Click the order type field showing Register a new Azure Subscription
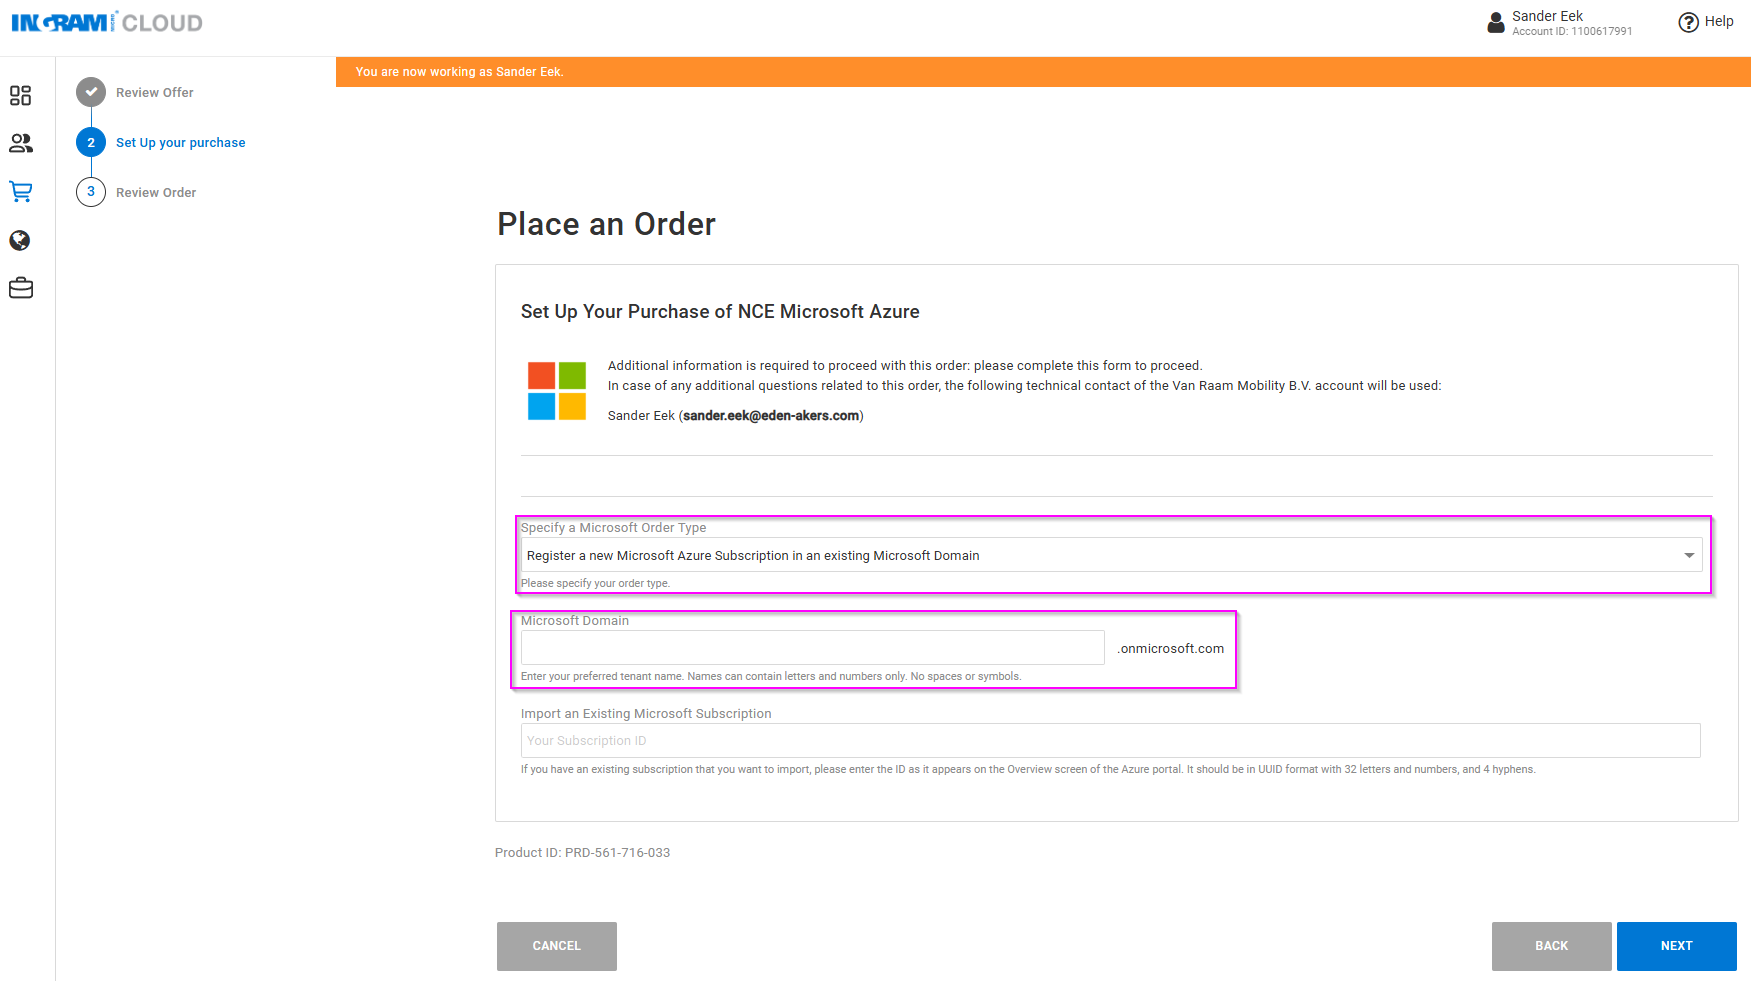 (1111, 555)
